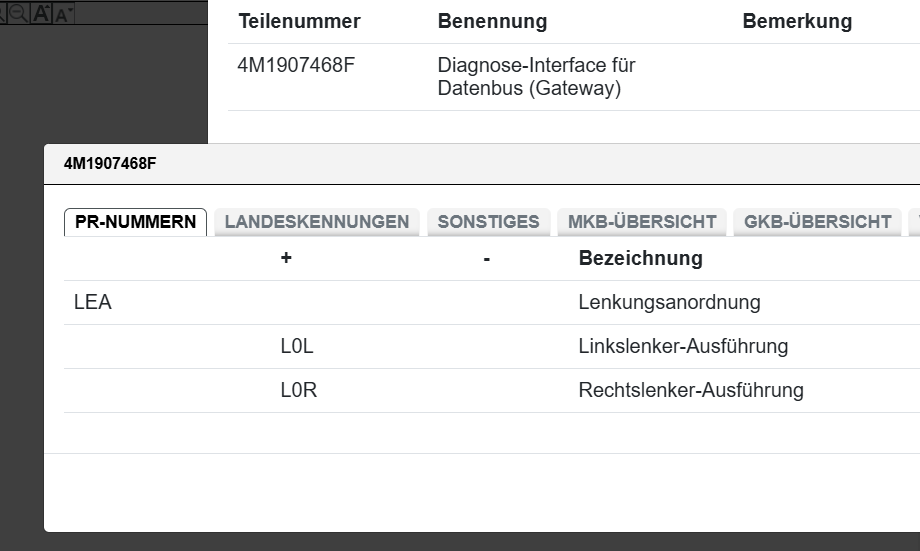Select the Linkslenker-Ausführung entry
The height and width of the screenshot is (551, 920).
(x=683, y=346)
